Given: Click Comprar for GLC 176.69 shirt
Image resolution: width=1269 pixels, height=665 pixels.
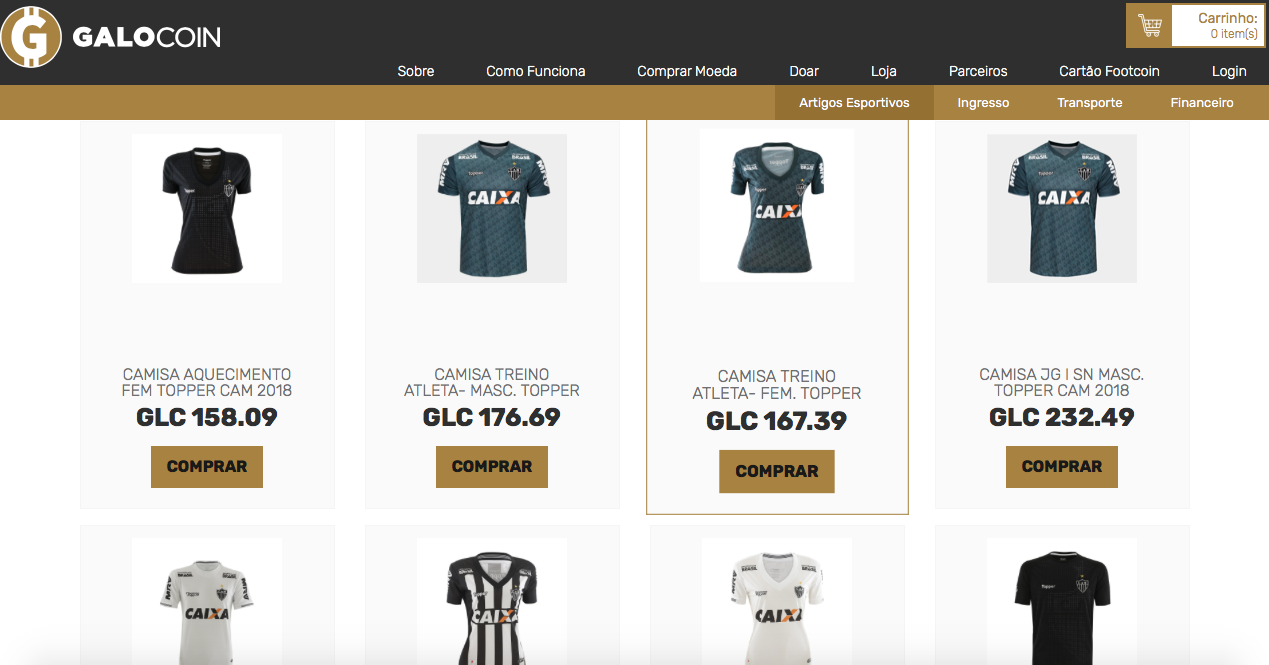Looking at the screenshot, I should pos(492,467).
